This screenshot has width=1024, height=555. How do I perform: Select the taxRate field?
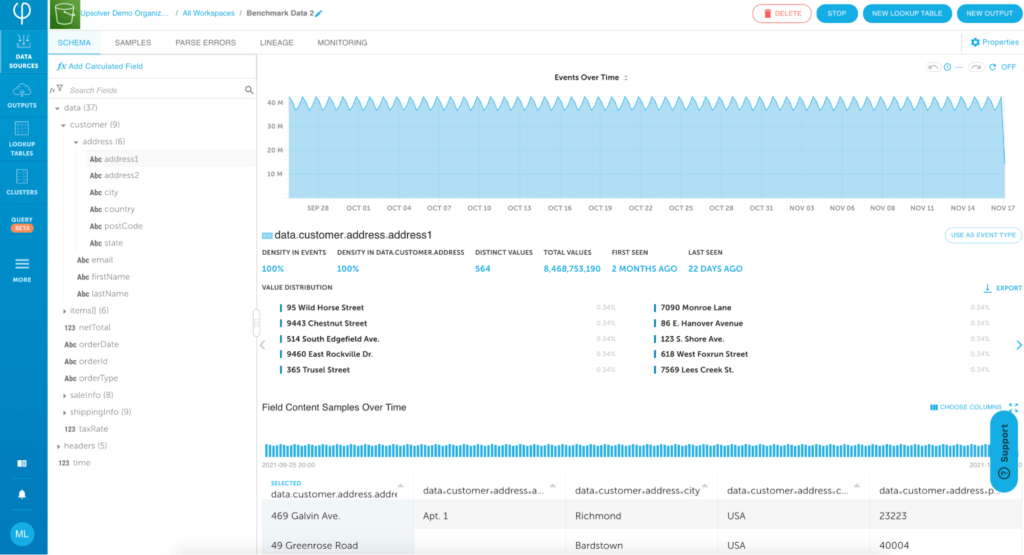point(86,429)
